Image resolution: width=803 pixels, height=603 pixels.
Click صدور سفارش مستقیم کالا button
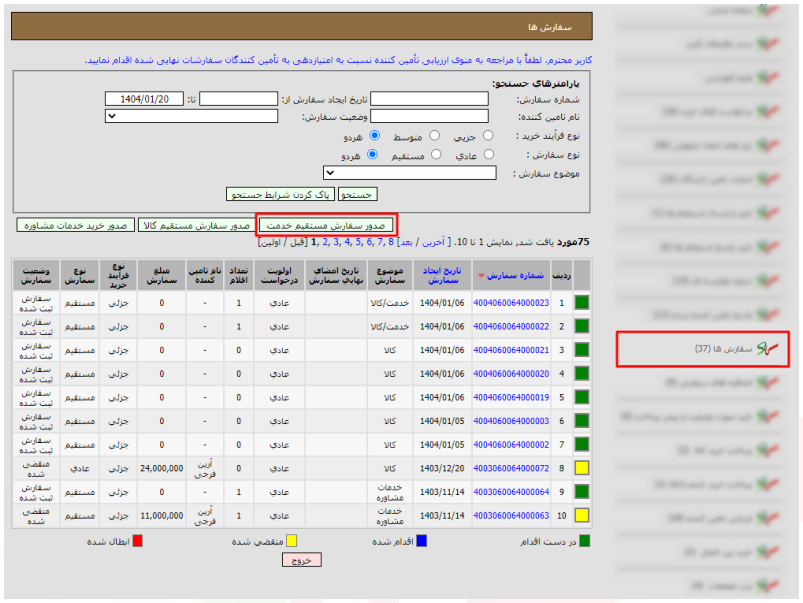click(x=197, y=225)
